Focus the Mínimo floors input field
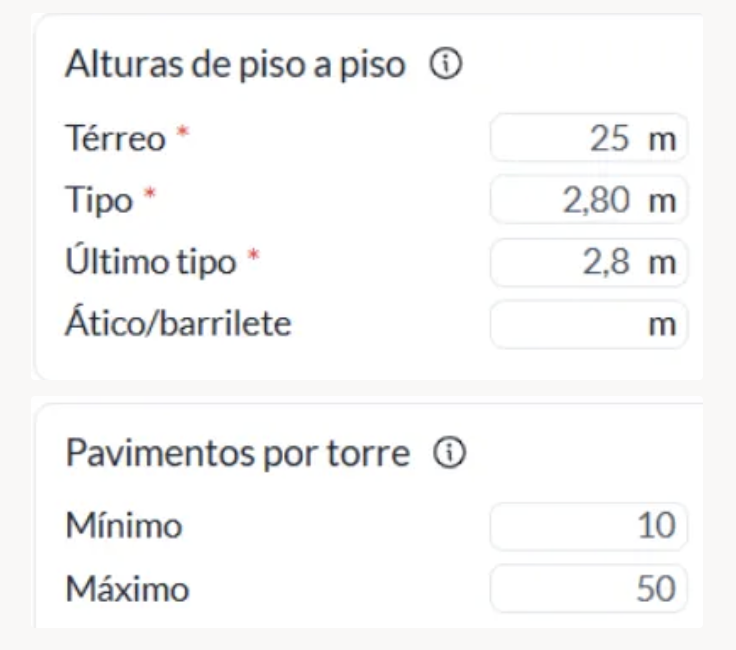 coord(588,527)
